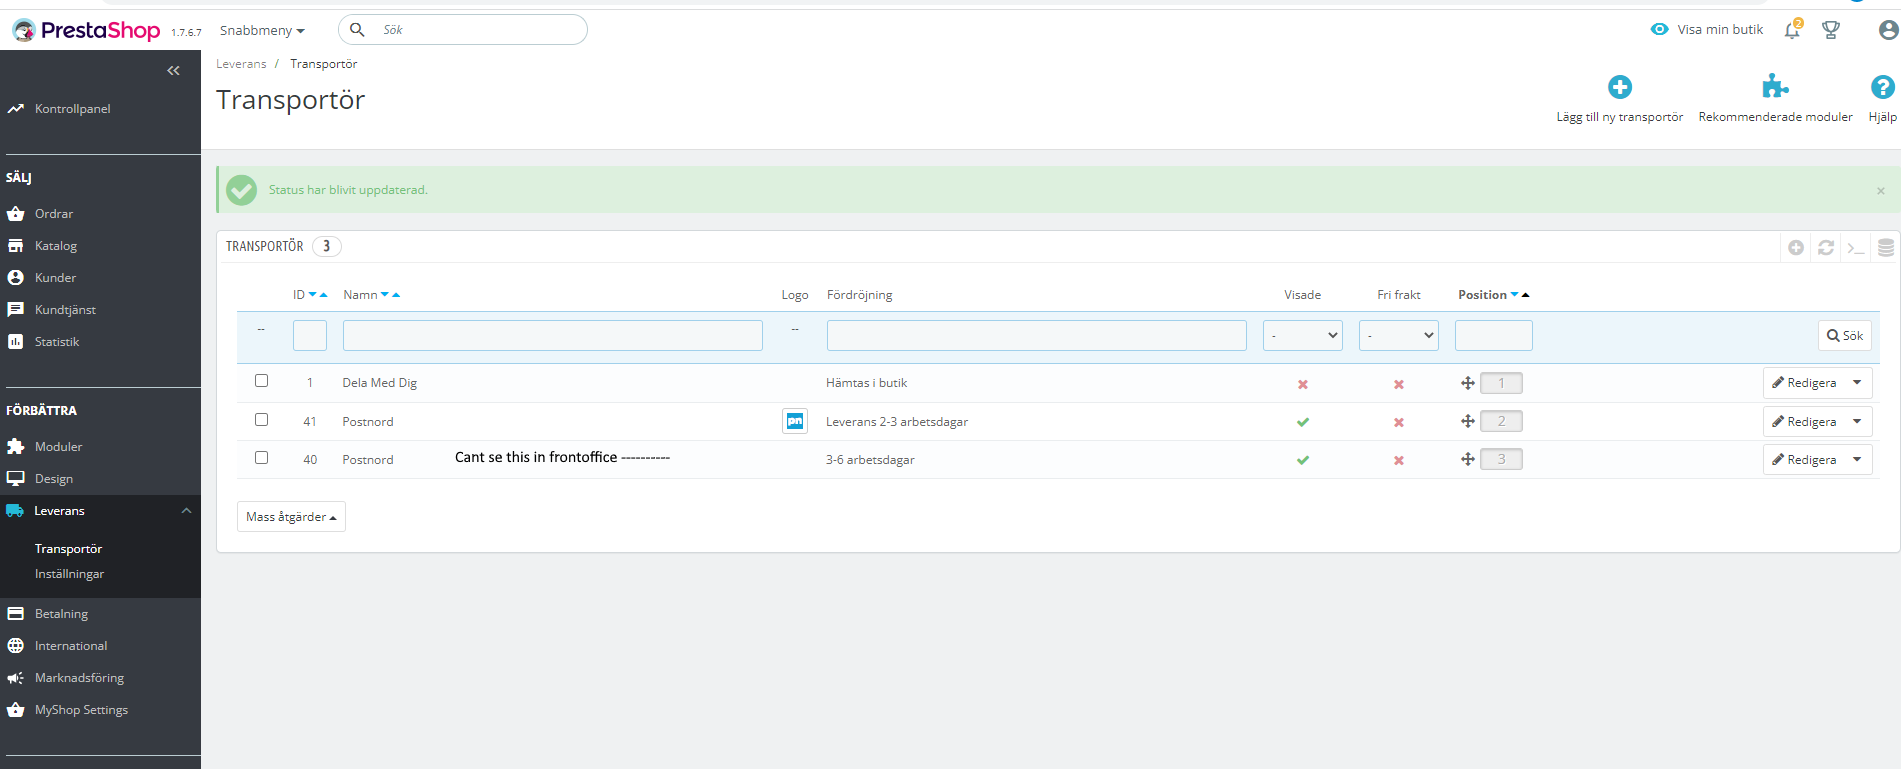The height and width of the screenshot is (769, 1901).
Task: Expand Redigera options arrow for Postnord ID 41
Action: (1857, 421)
